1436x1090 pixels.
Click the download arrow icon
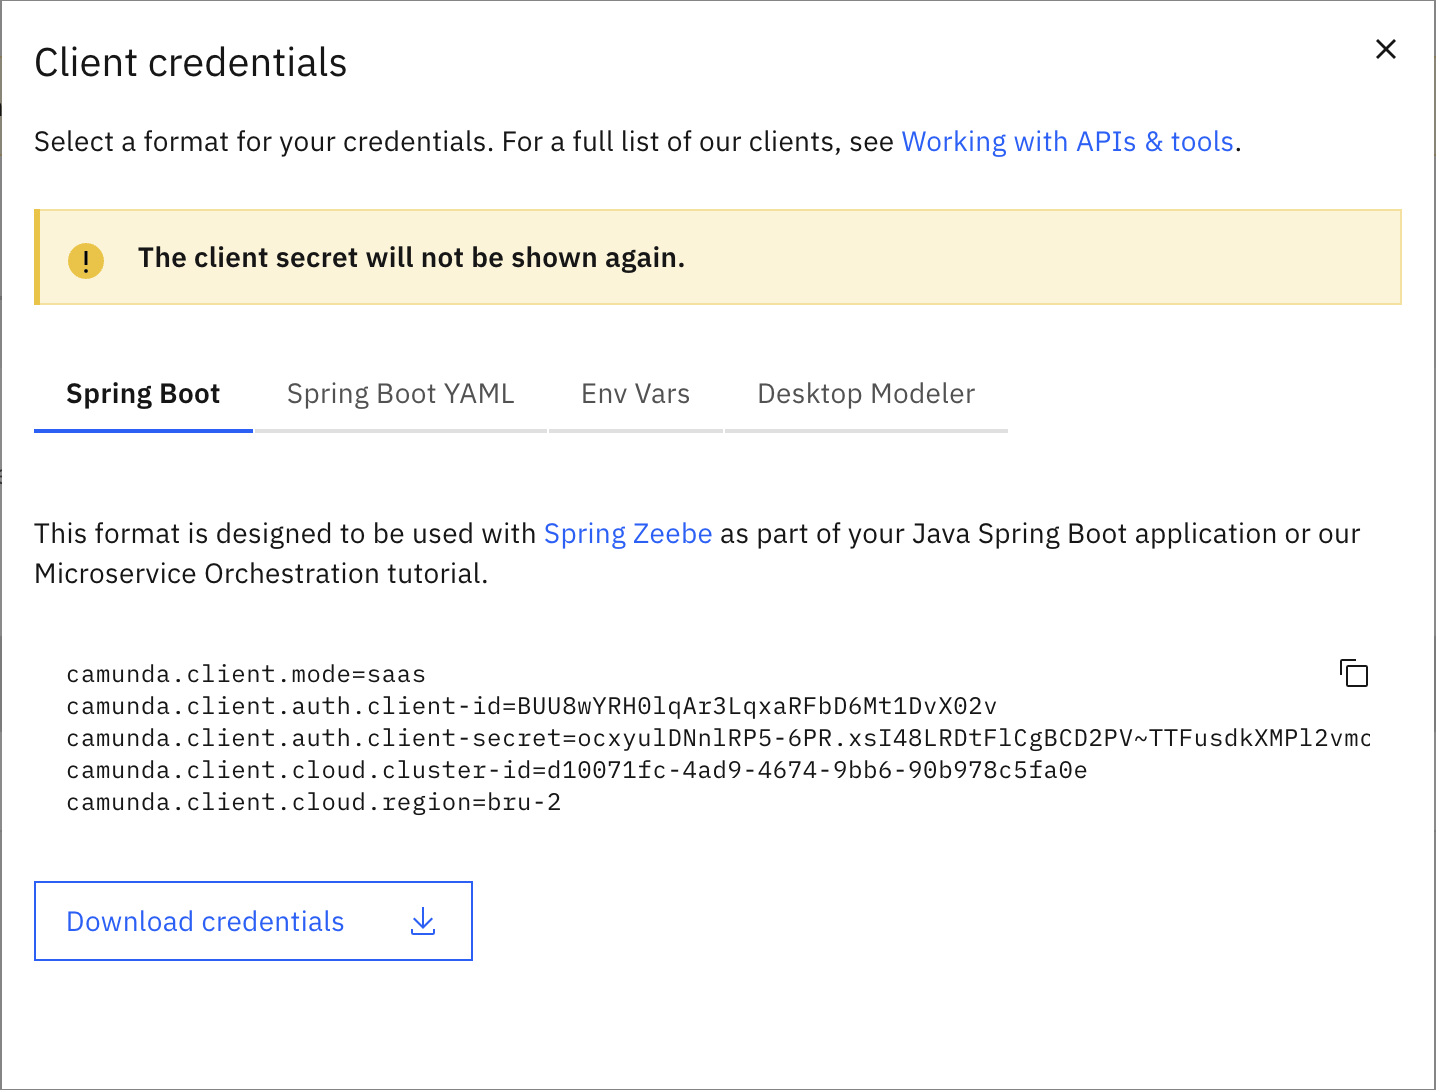(423, 921)
